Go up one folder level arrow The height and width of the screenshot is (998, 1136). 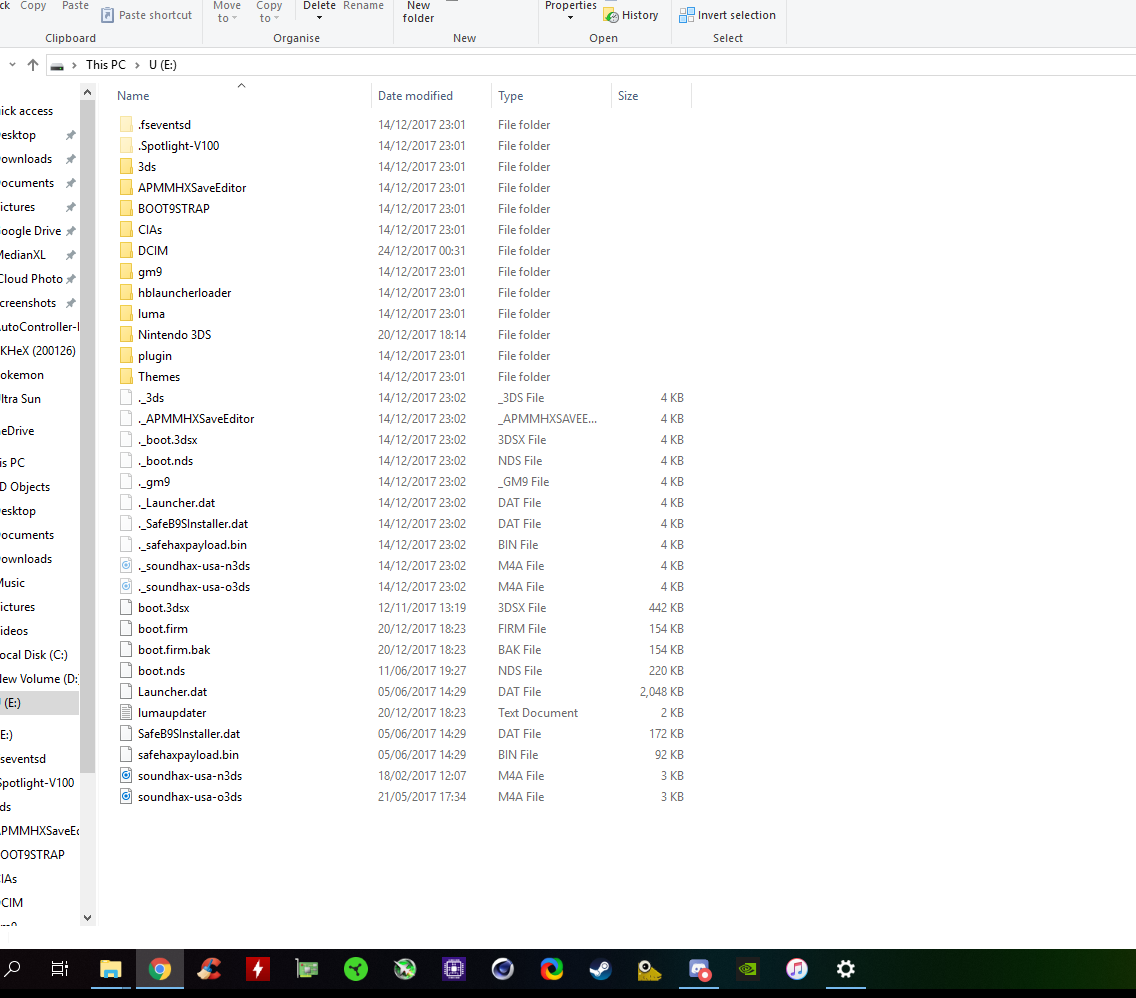coord(33,64)
